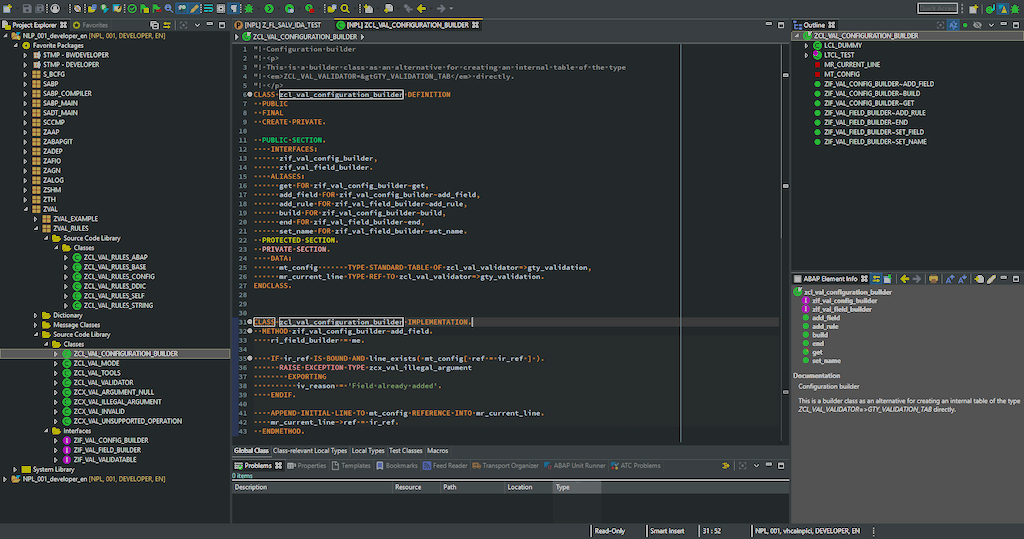Click the back arrow in ABAP Element Info
Viewport: 1024px width, 539px height.
click(x=904, y=278)
